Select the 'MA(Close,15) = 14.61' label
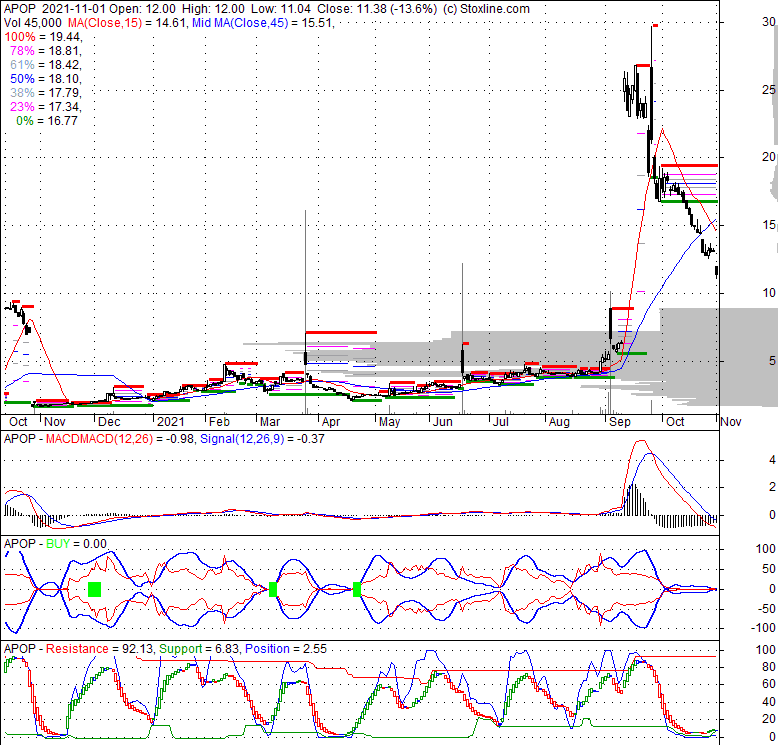This screenshot has width=780, height=745. (x=127, y=23)
